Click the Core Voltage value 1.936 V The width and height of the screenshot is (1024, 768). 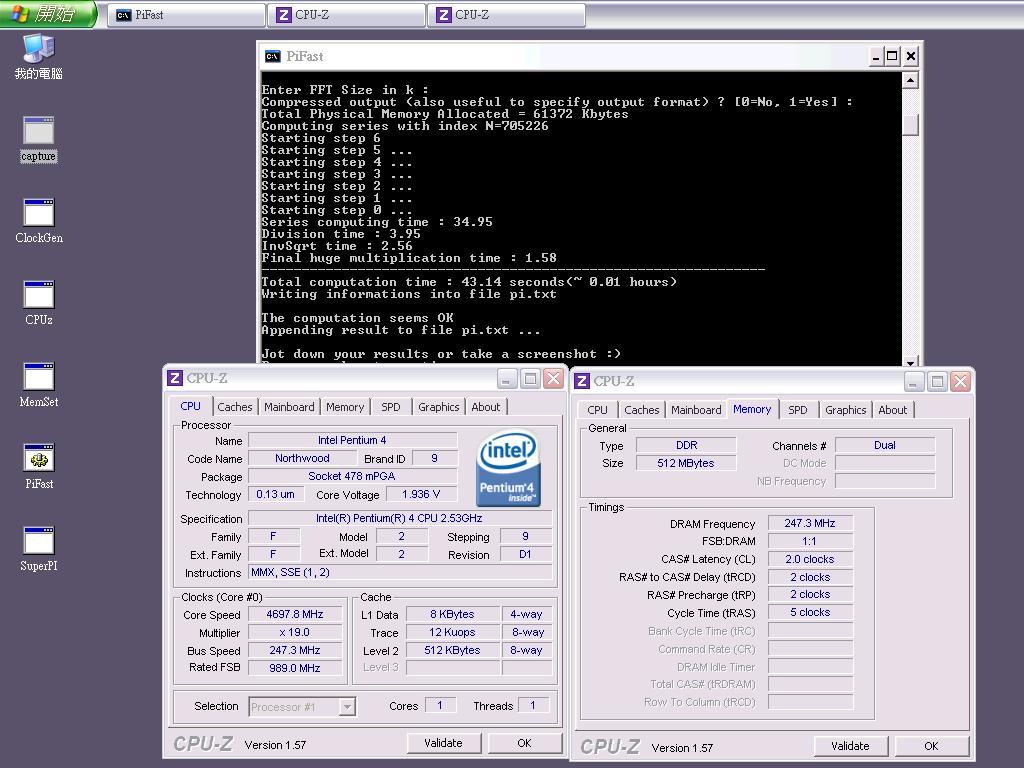pyautogui.click(x=421, y=494)
